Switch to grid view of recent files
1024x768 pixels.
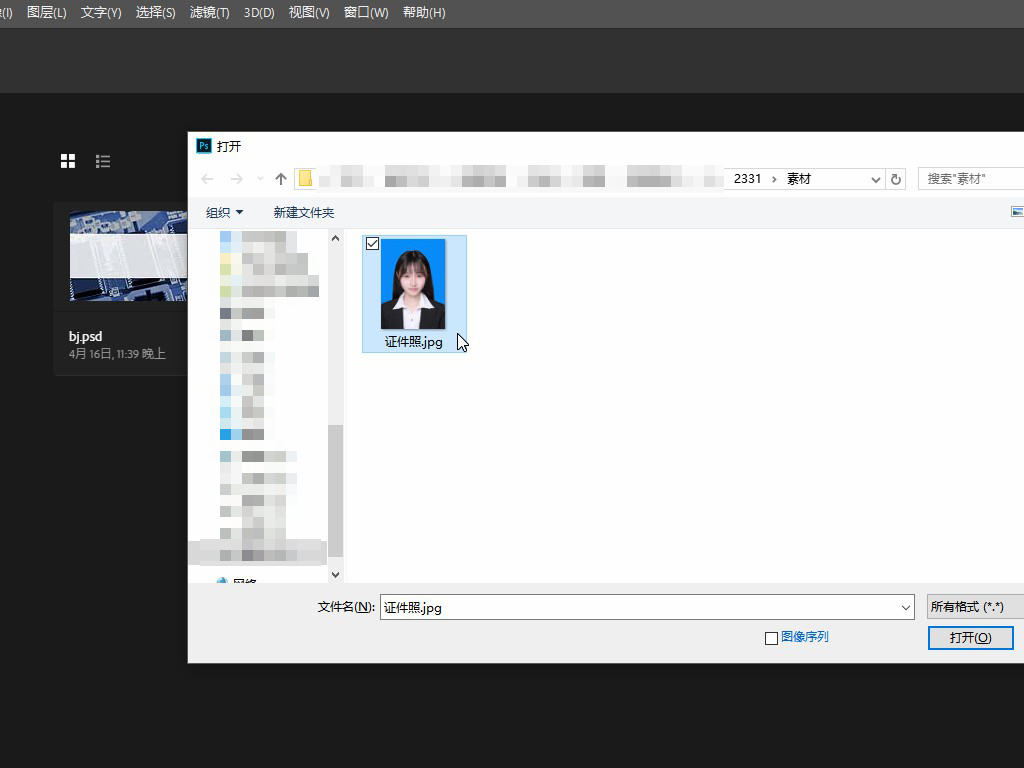pos(68,161)
